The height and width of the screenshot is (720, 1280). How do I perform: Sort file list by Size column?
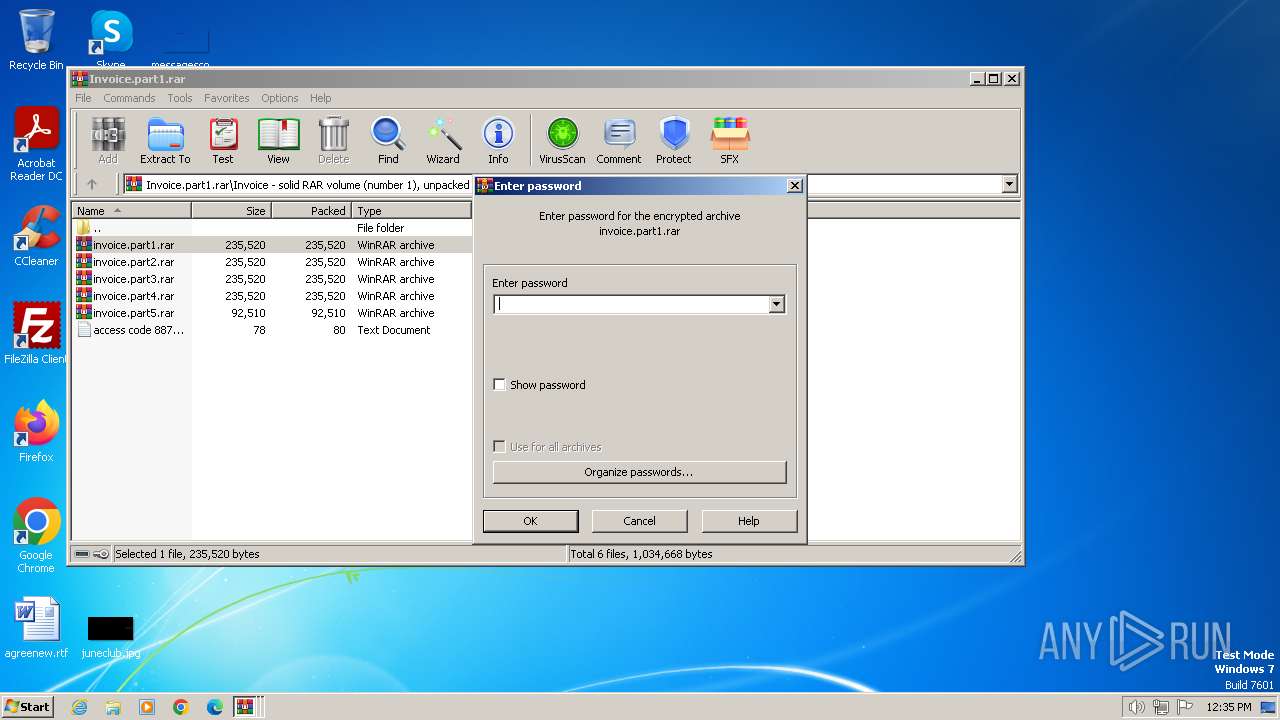[x=231, y=211]
